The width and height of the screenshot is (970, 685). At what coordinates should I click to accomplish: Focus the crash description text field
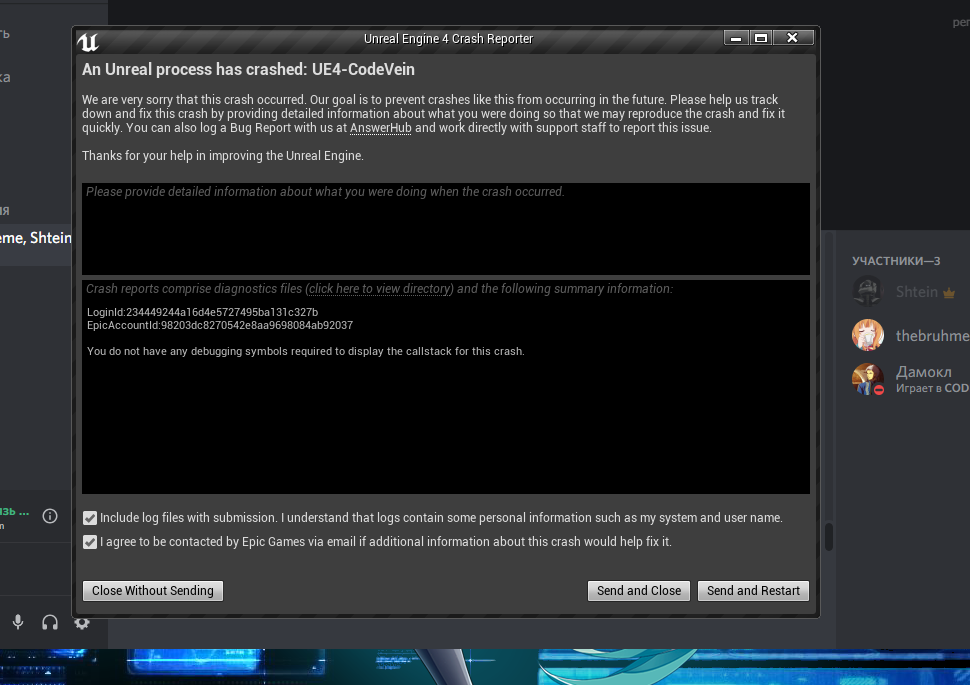coord(445,229)
